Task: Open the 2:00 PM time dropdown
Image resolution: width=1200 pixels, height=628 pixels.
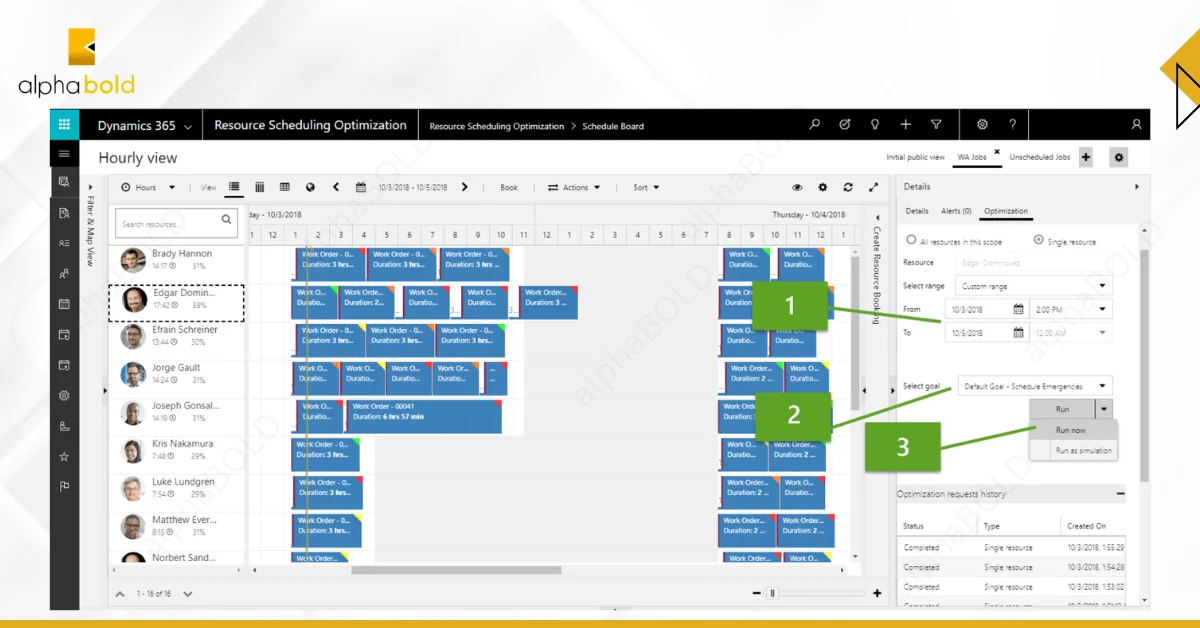Action: coord(1071,310)
